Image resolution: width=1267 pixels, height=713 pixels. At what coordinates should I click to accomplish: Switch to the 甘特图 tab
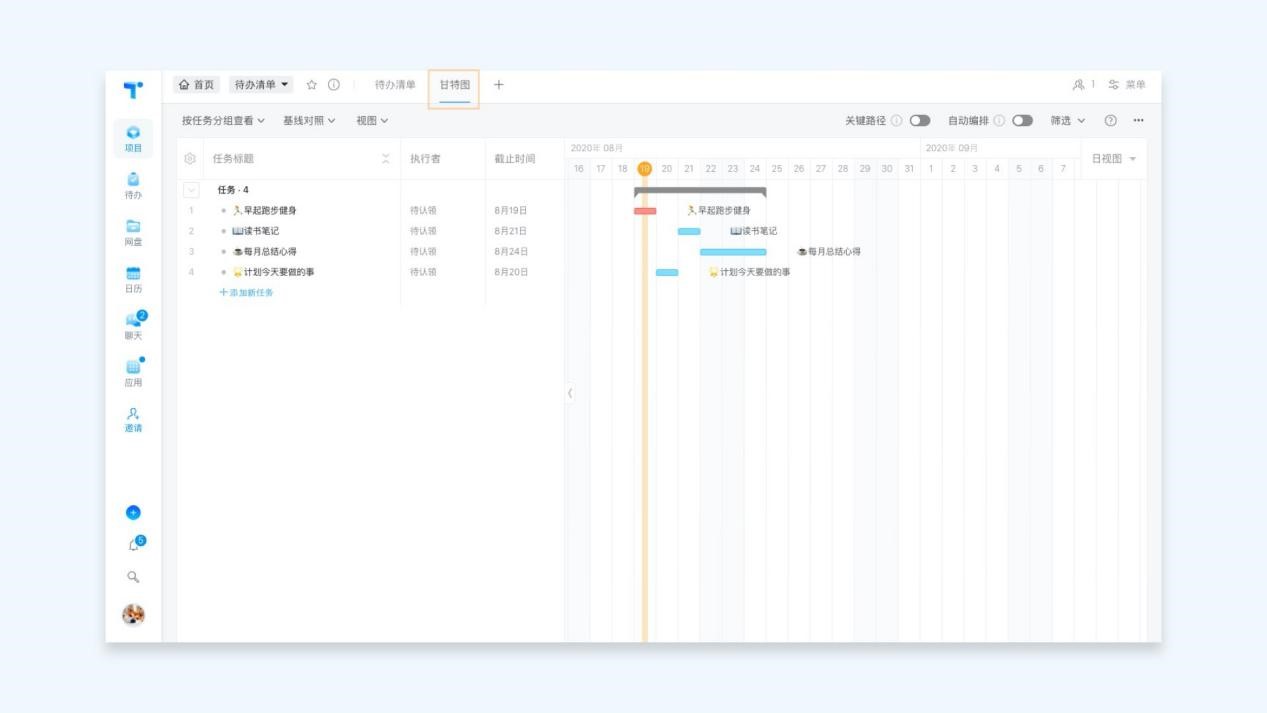coord(454,85)
